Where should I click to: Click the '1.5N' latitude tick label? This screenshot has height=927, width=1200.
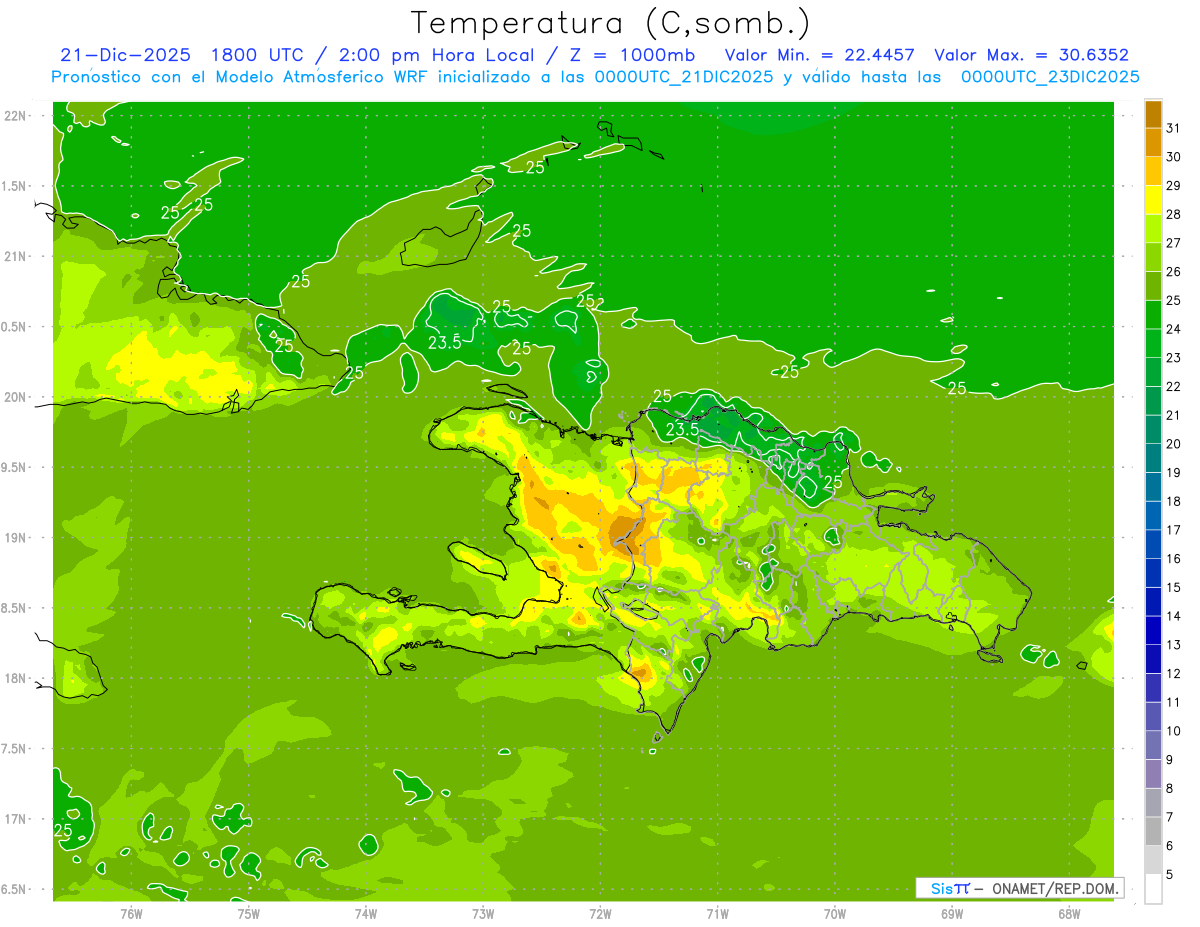point(15,186)
